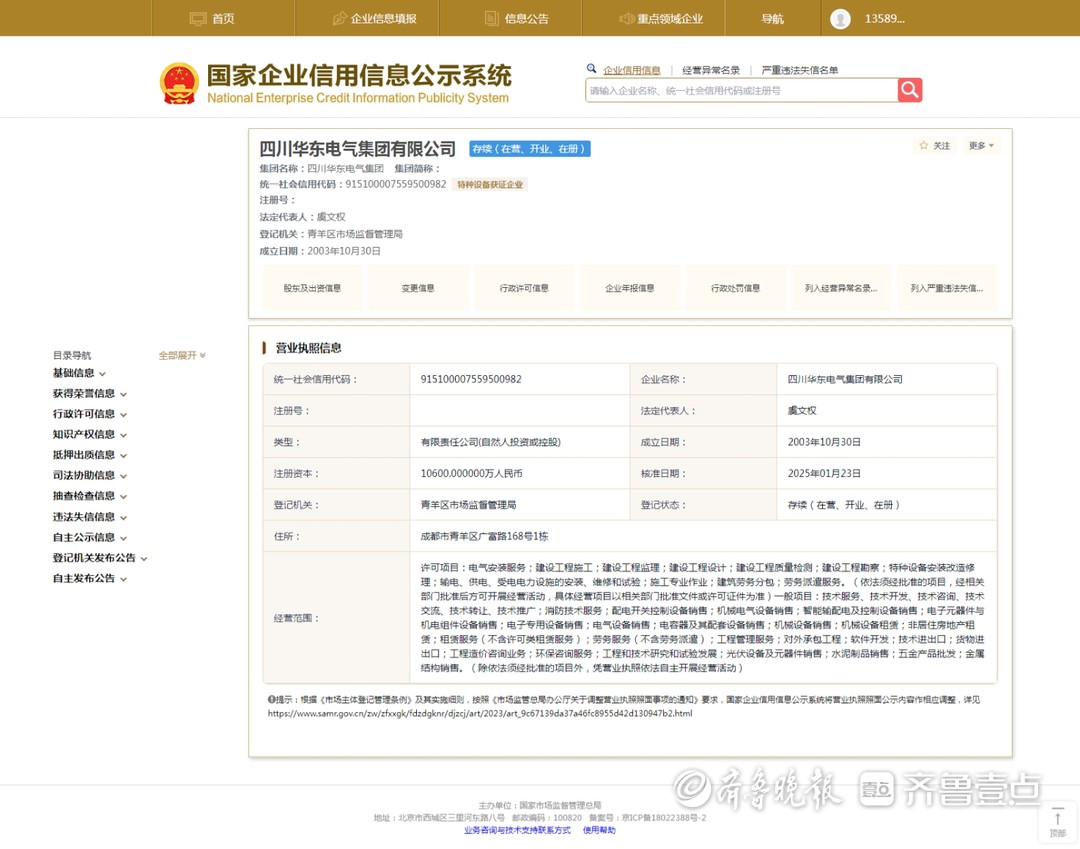The height and width of the screenshot is (849, 1080).
Task: Click the 关注 follow button
Action: (x=935, y=145)
